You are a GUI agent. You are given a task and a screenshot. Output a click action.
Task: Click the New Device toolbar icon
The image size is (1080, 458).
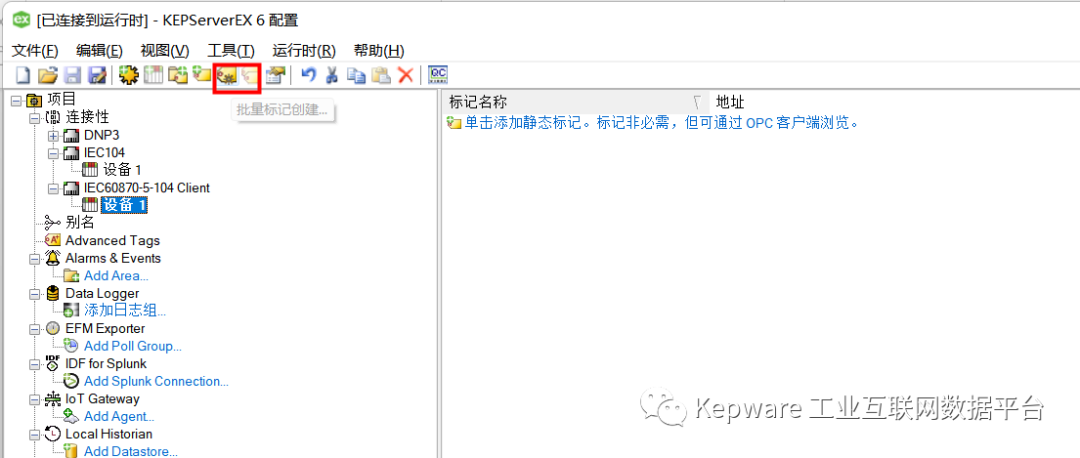click(152, 75)
